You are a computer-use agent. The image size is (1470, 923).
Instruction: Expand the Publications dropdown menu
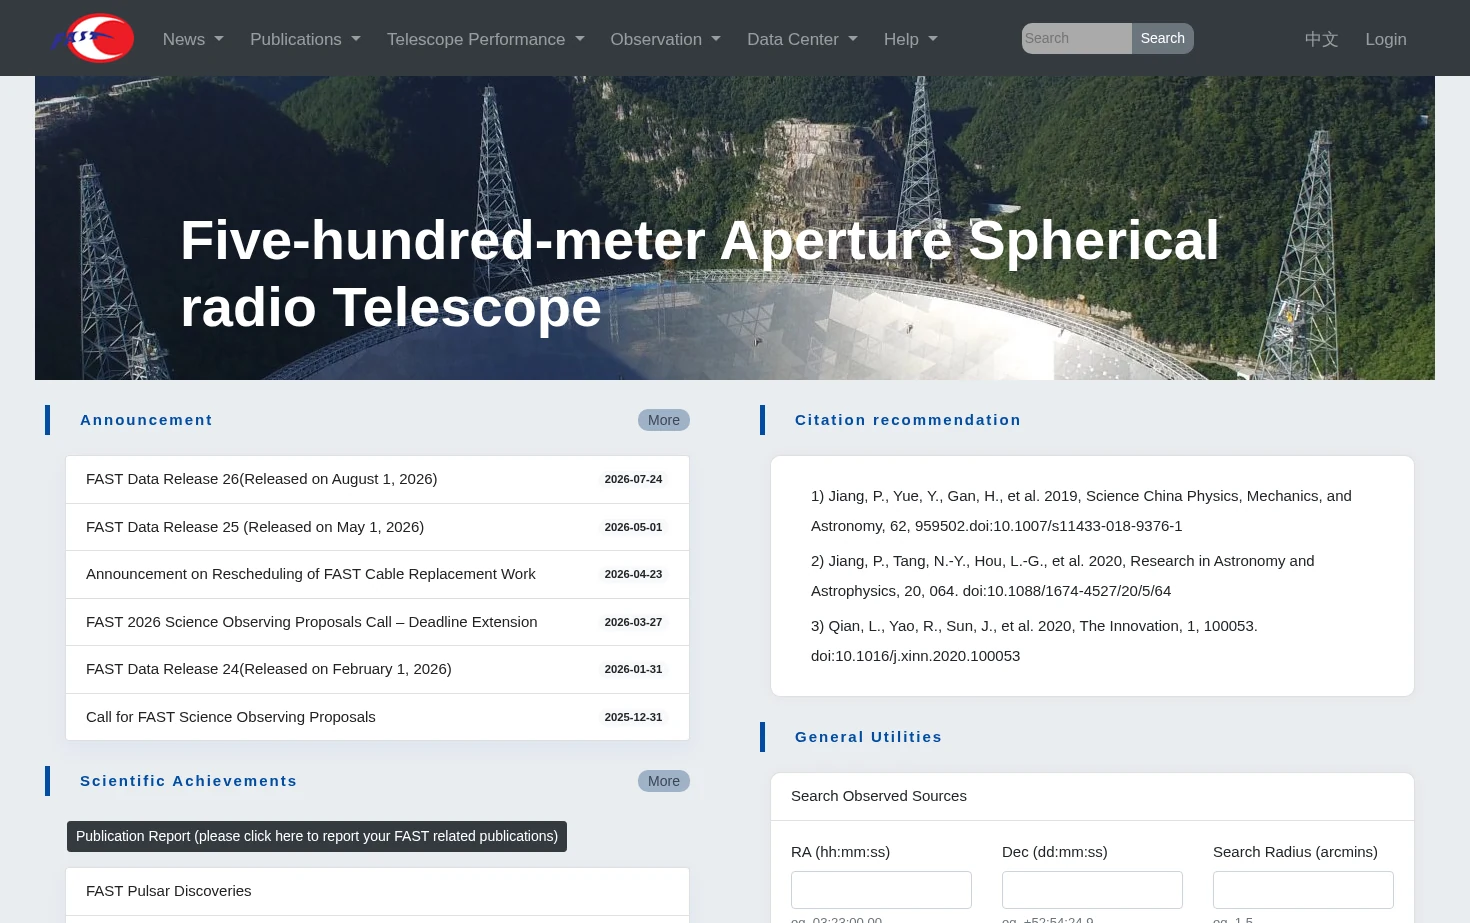[305, 39]
